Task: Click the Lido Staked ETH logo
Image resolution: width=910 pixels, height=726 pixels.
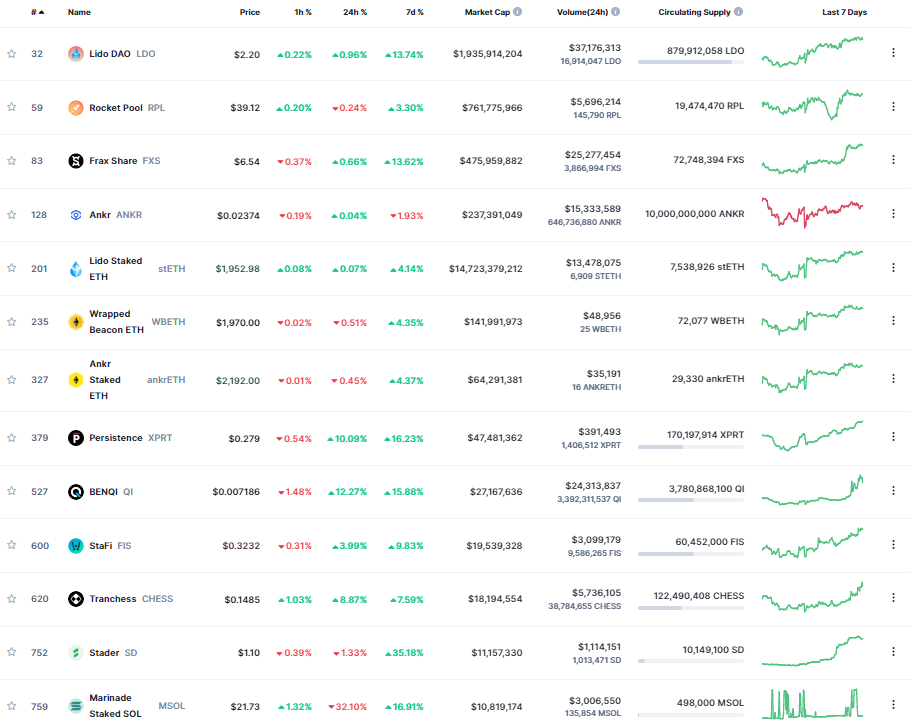Action: 75,269
